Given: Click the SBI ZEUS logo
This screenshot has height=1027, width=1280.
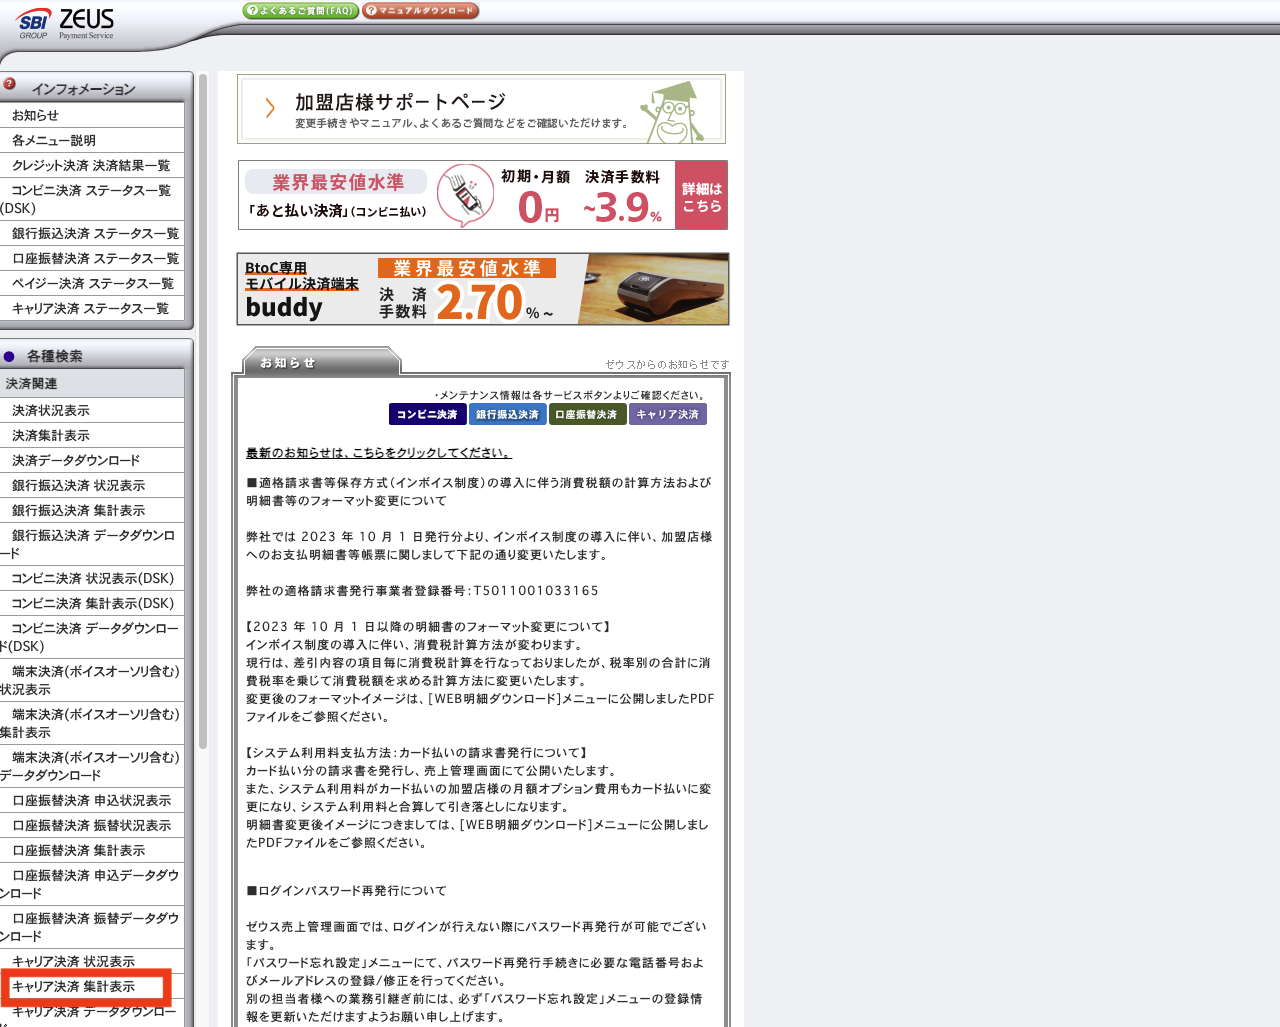Looking at the screenshot, I should [x=66, y=23].
